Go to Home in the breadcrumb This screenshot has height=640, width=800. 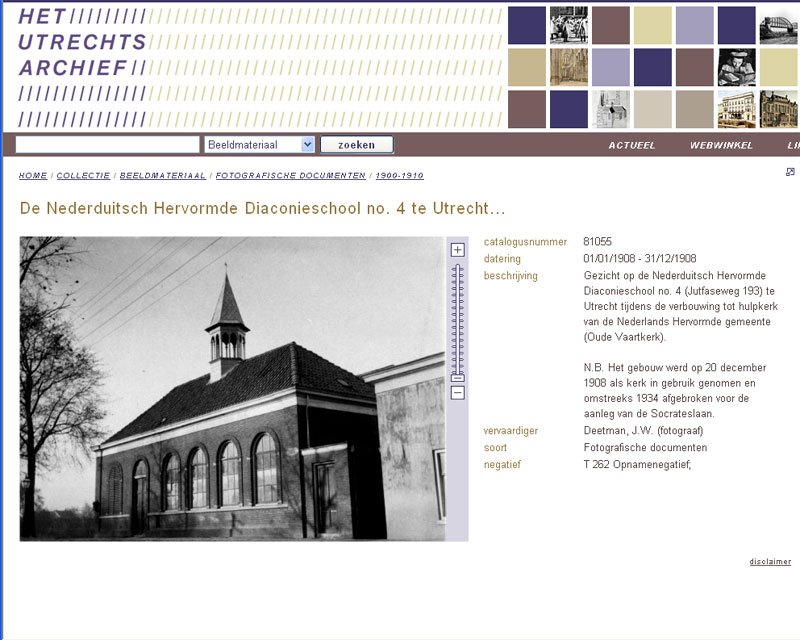pyautogui.click(x=33, y=175)
